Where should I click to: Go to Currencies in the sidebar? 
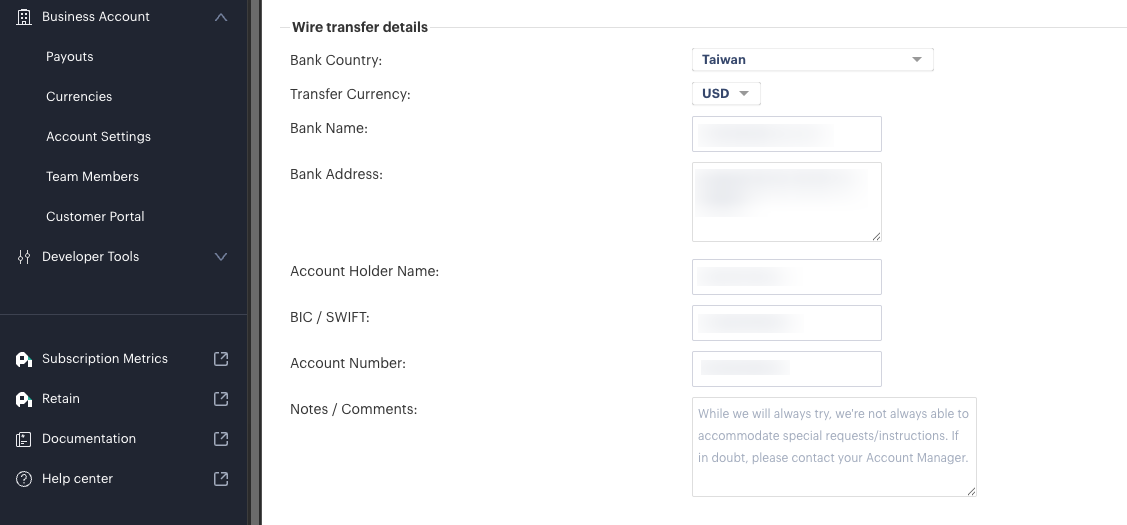79,97
